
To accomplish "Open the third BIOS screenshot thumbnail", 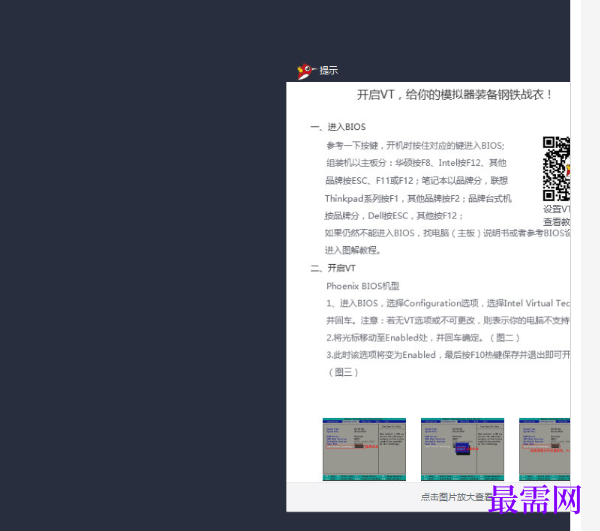I will tap(544, 449).
